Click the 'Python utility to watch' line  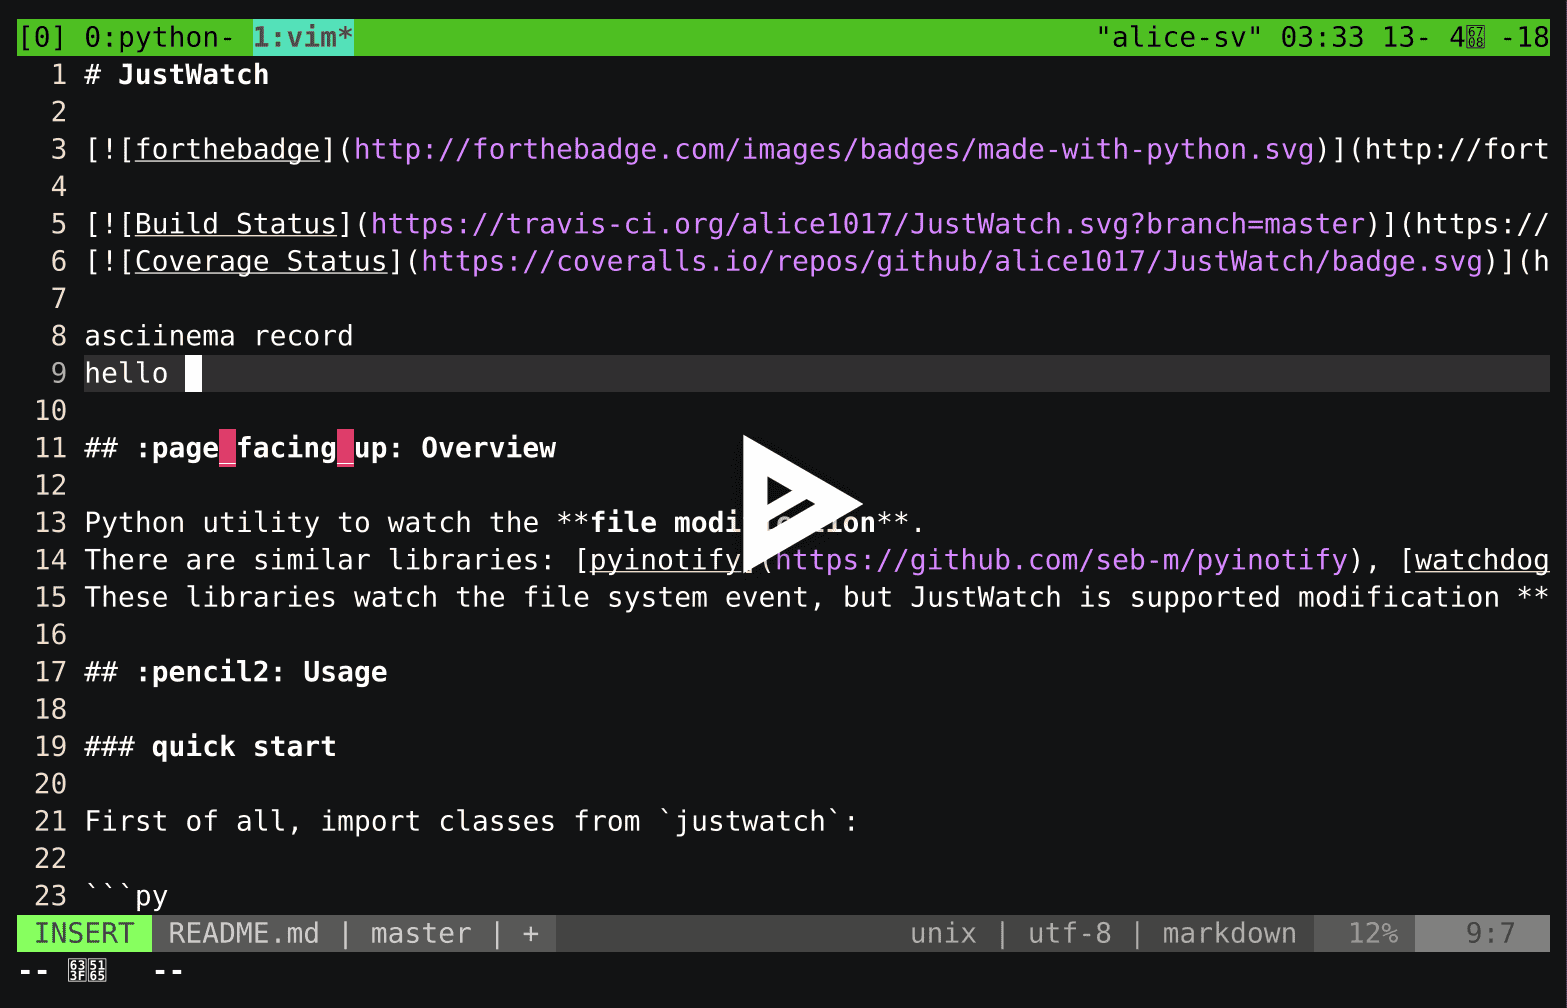coord(505,522)
